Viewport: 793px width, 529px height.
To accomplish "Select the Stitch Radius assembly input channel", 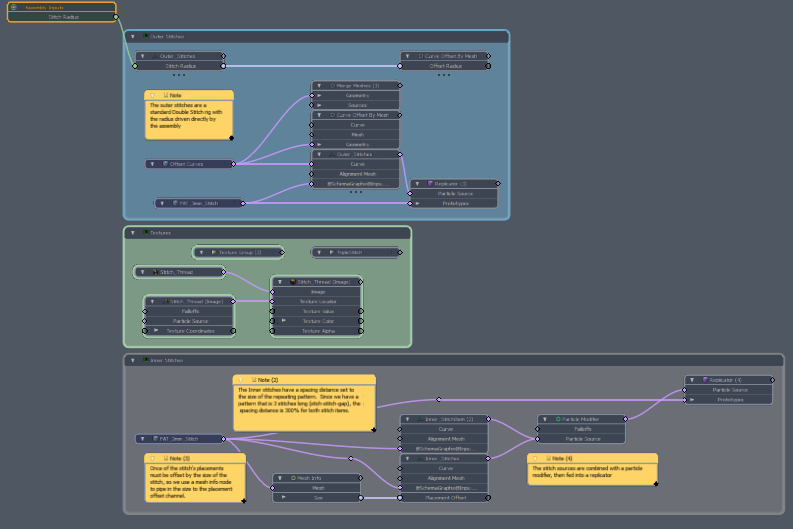I will click(x=63, y=17).
